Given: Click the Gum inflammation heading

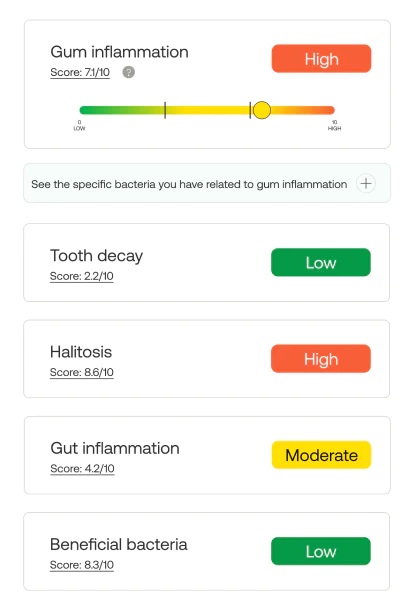Looking at the screenshot, I should tap(119, 52).
